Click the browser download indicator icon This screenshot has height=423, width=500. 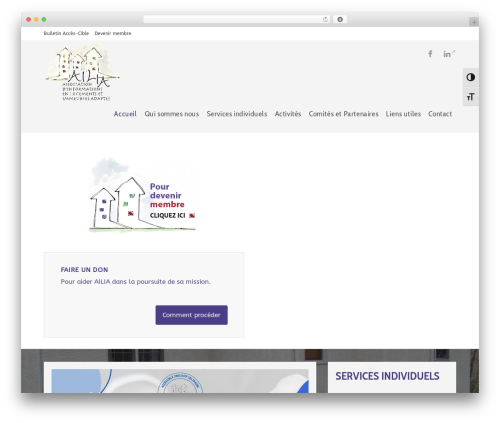[x=340, y=19]
